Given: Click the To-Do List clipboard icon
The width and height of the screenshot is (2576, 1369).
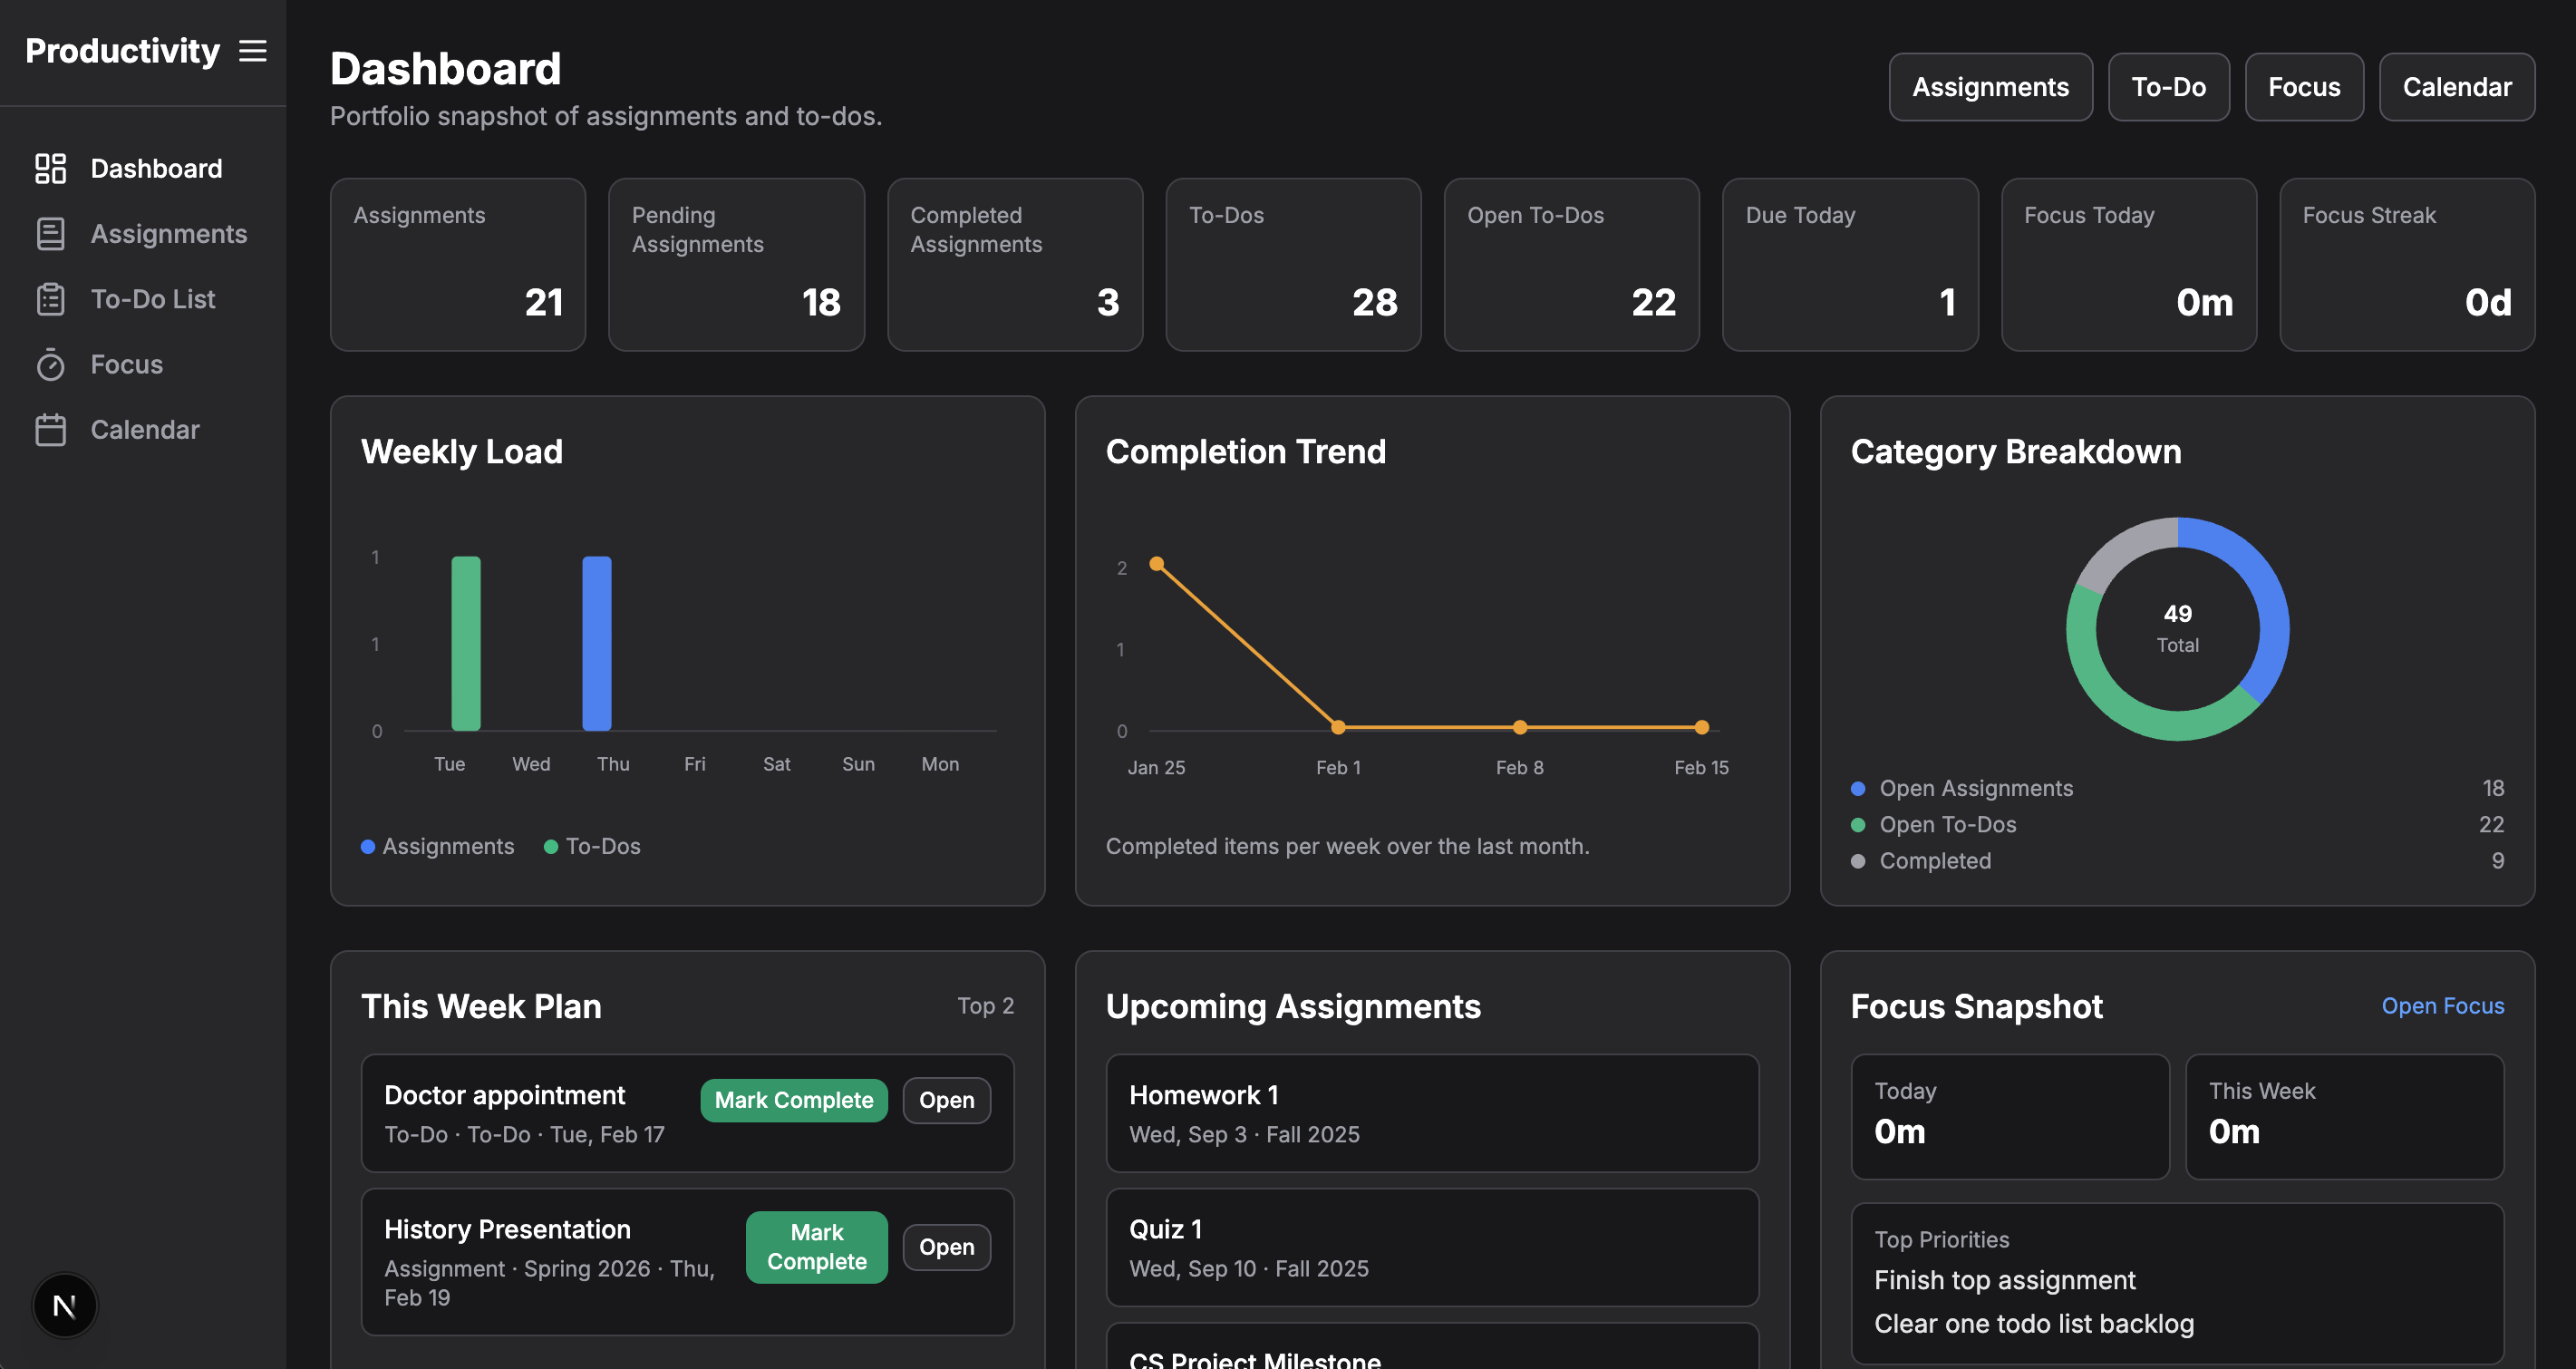Looking at the screenshot, I should [50, 299].
